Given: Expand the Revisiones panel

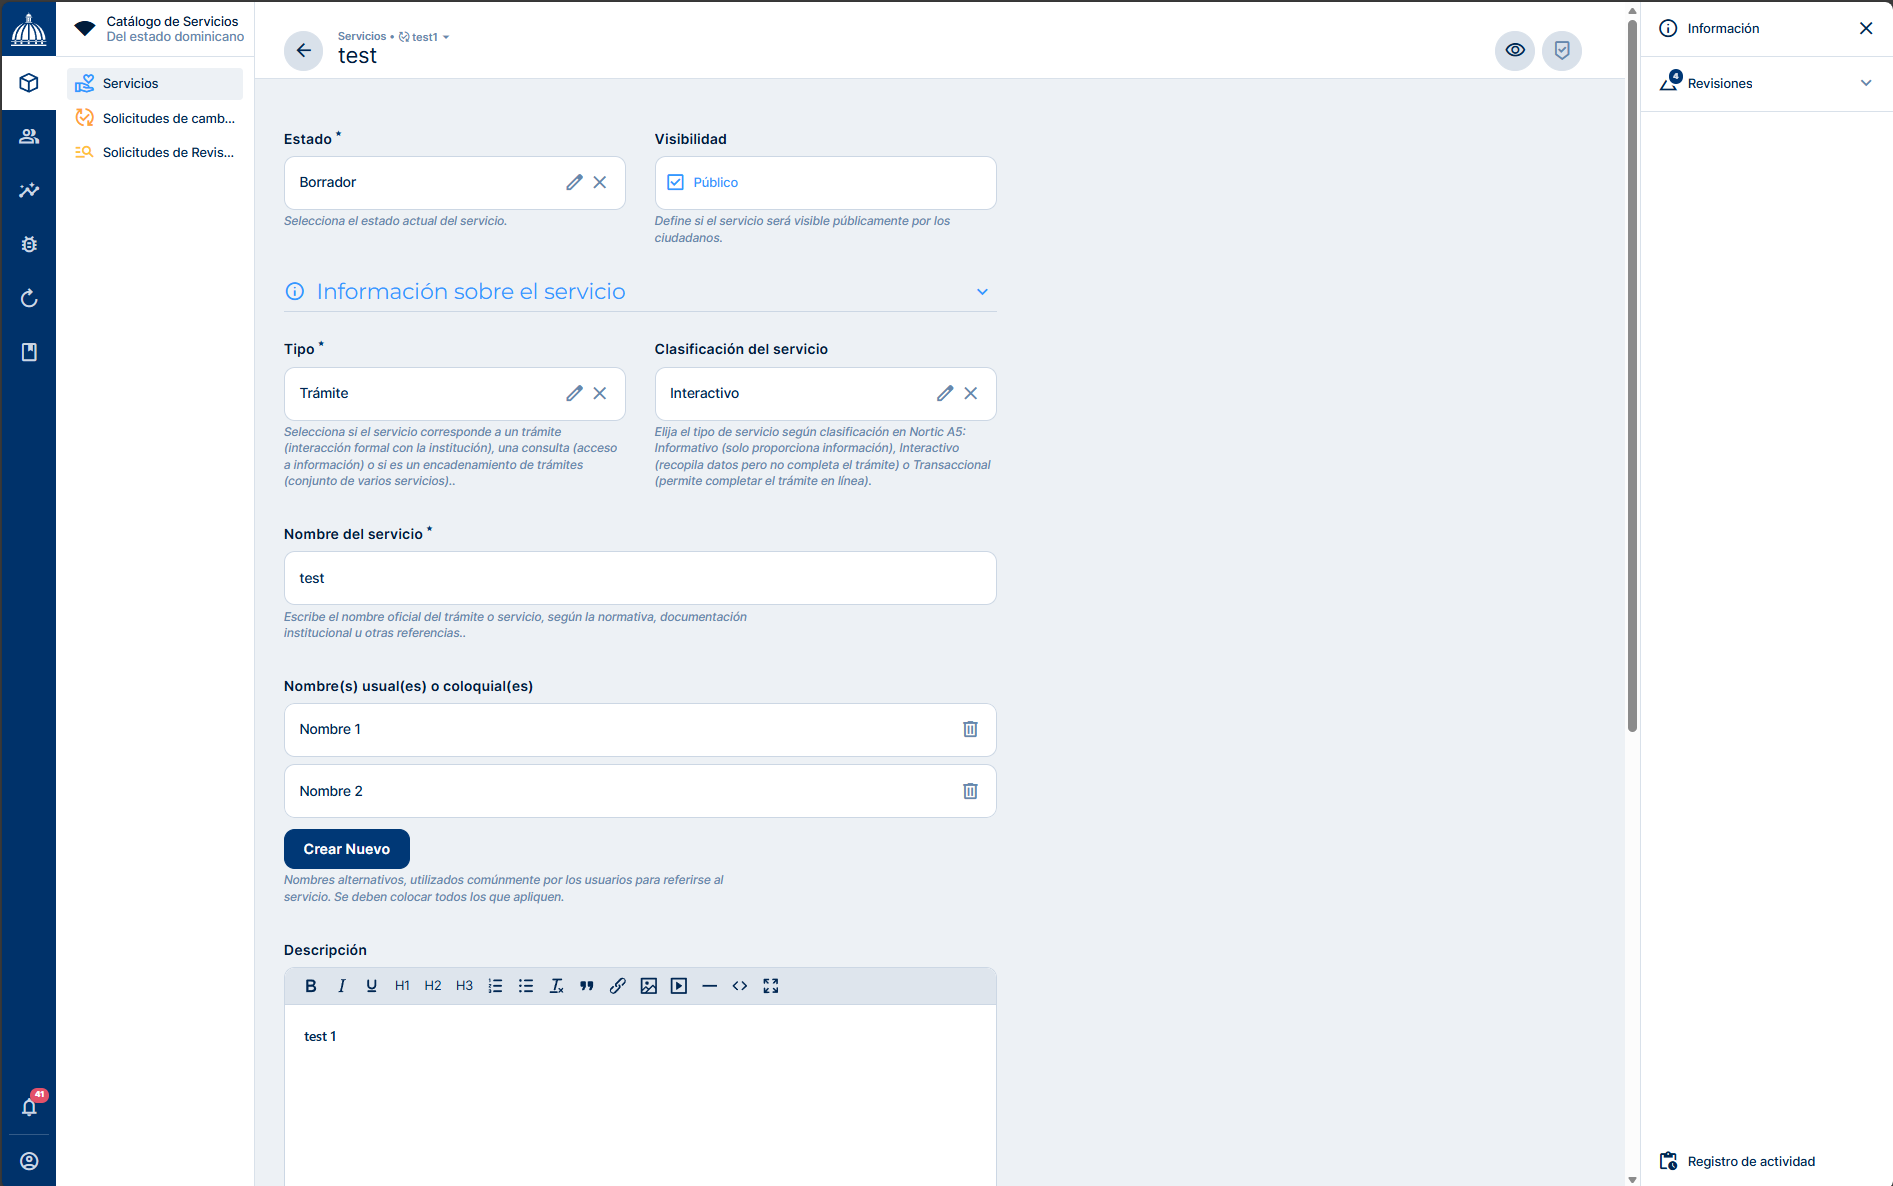Looking at the screenshot, I should coord(1865,84).
